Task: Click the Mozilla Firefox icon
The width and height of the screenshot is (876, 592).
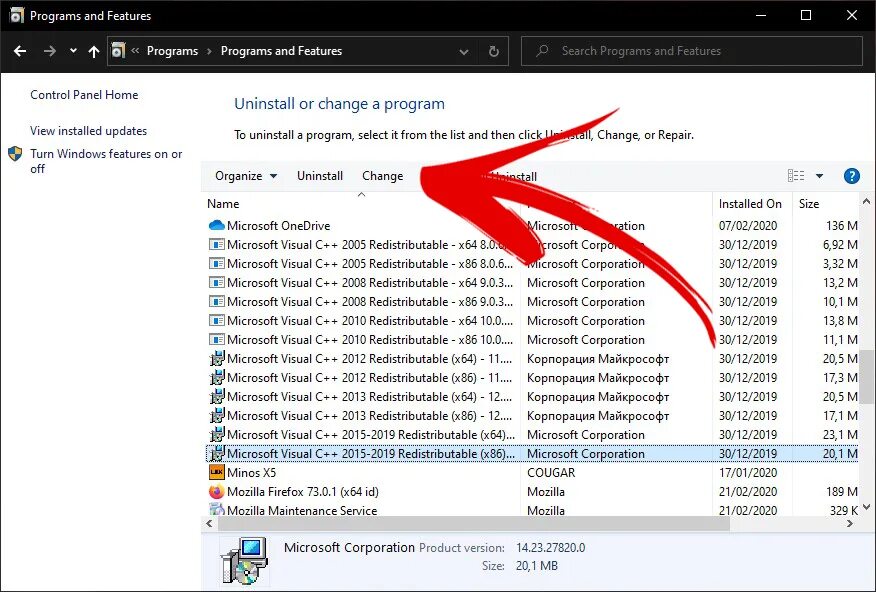Action: (x=216, y=491)
